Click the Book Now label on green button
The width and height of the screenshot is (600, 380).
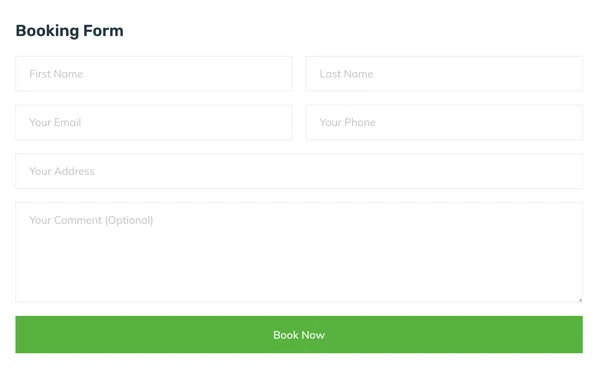pos(299,335)
